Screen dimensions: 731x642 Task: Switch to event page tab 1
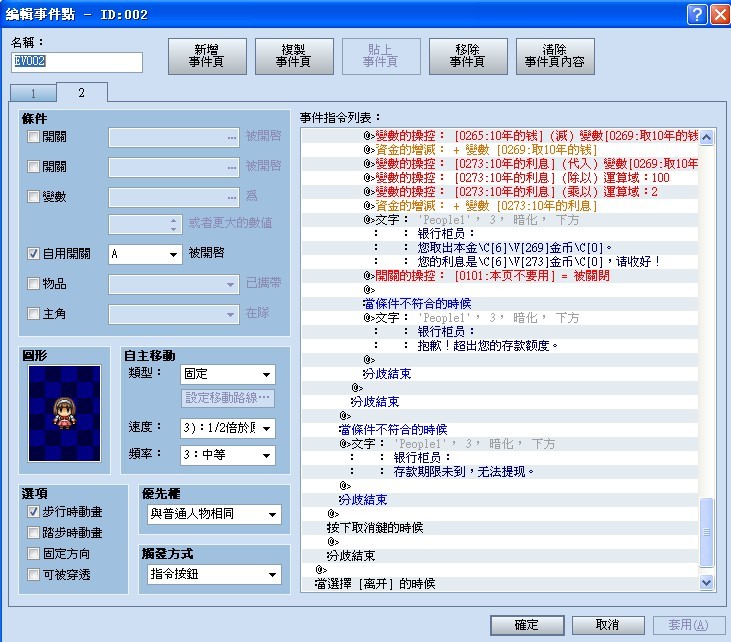[x=33, y=93]
